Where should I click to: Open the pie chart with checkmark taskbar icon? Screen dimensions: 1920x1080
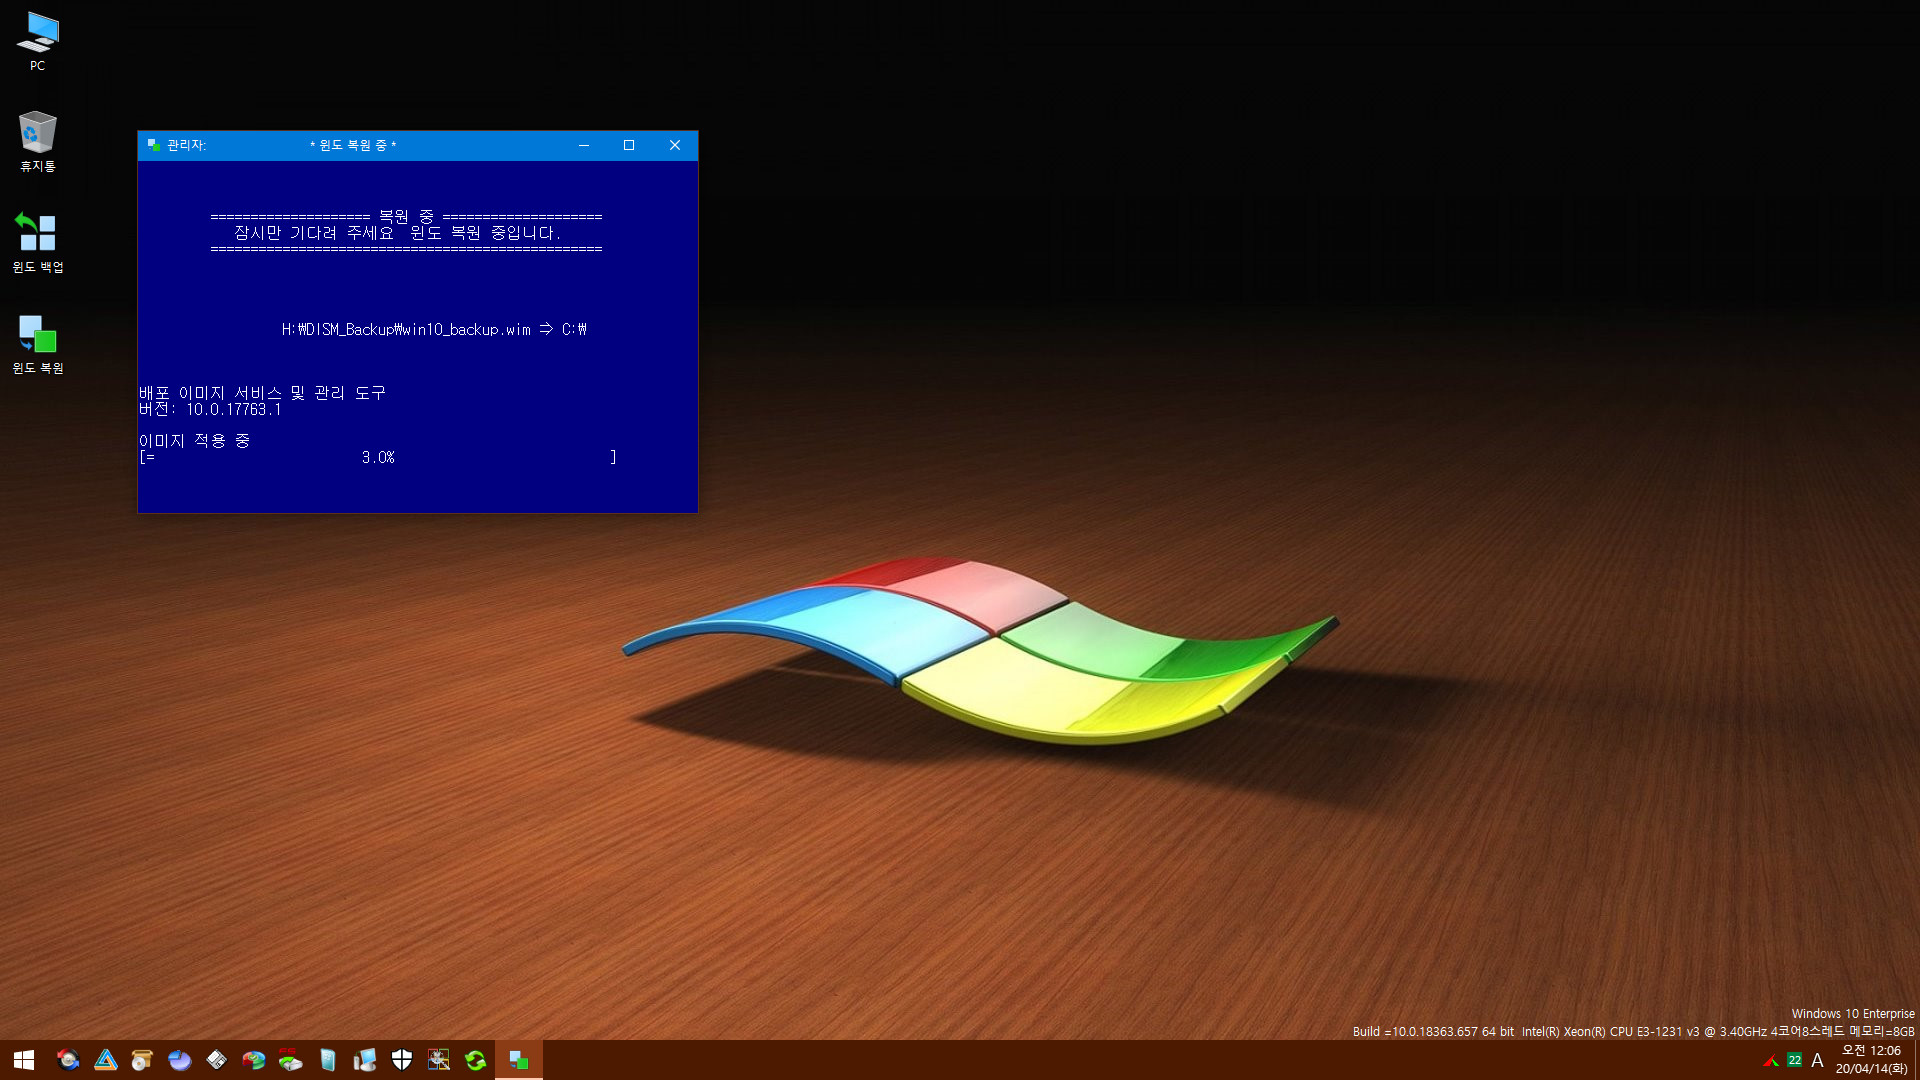[254, 1060]
